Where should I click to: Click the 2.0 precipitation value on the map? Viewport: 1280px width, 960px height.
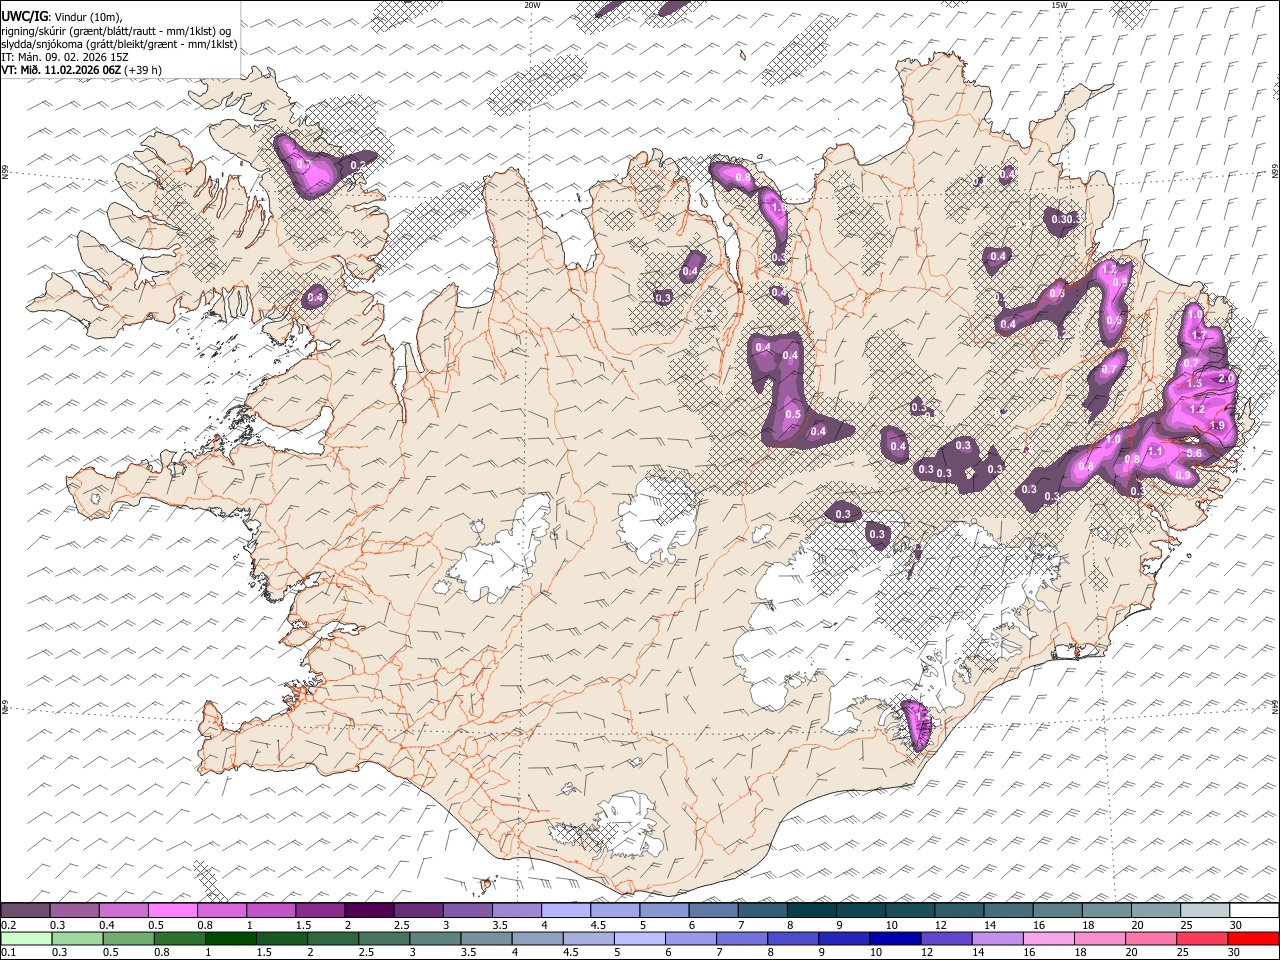(x=1225, y=379)
